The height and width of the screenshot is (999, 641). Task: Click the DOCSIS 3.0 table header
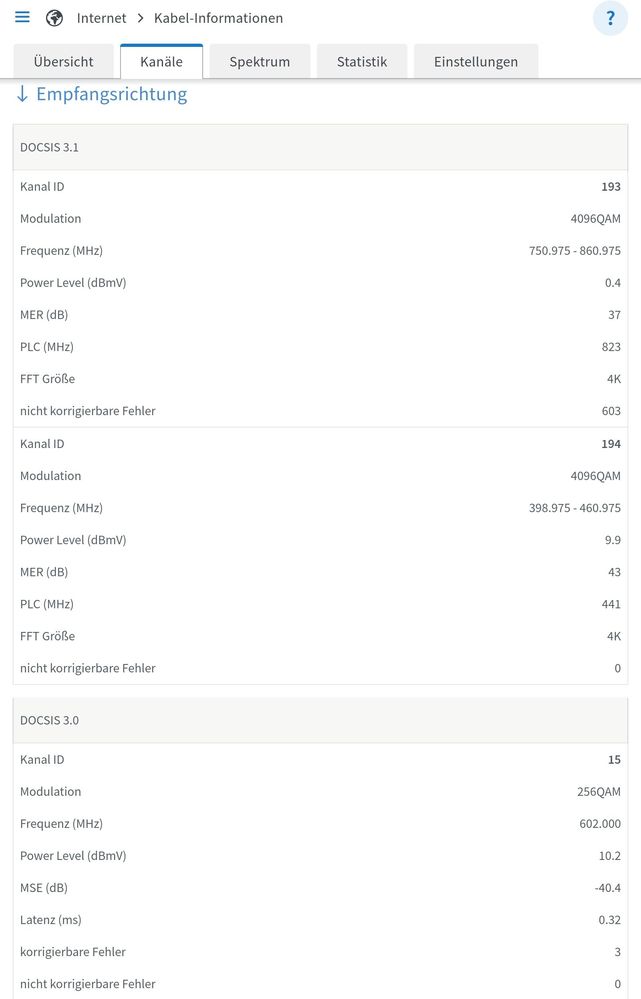(x=50, y=720)
